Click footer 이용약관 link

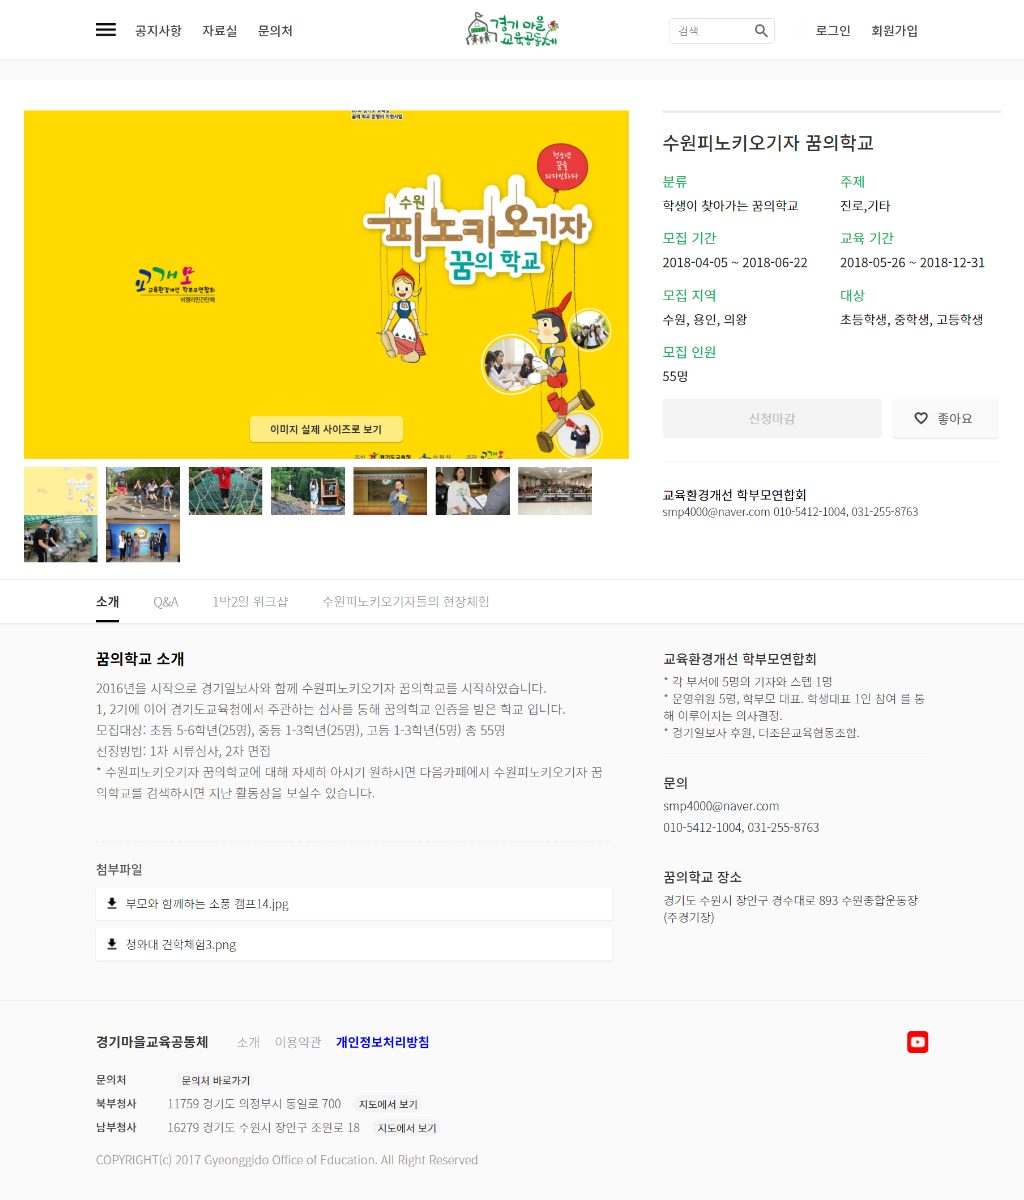[298, 1042]
